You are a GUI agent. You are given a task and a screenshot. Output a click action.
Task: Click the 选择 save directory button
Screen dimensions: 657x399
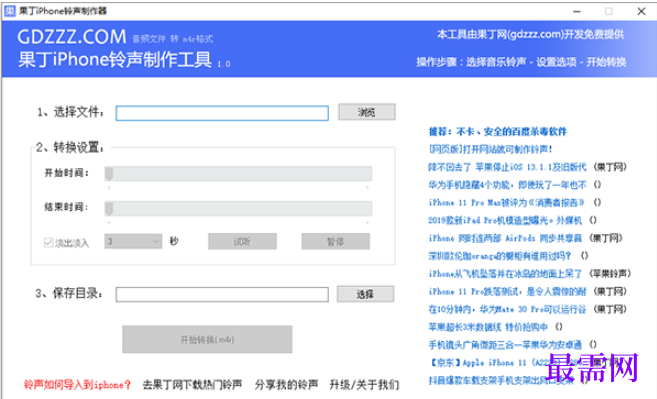click(x=365, y=294)
